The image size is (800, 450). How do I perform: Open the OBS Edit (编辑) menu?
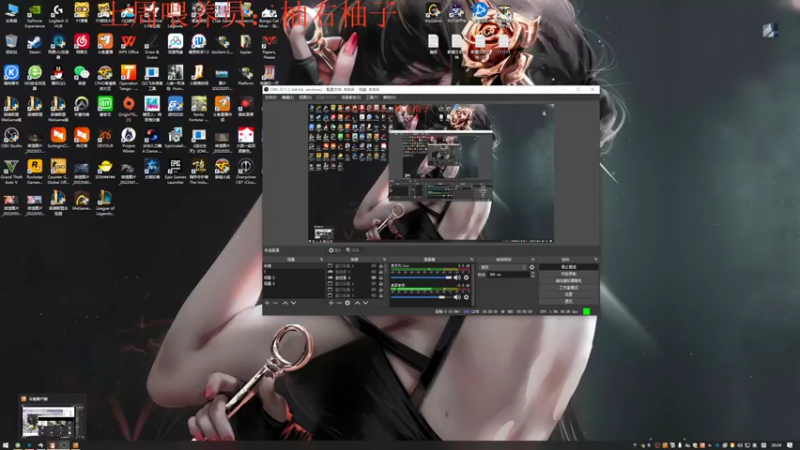[x=288, y=97]
